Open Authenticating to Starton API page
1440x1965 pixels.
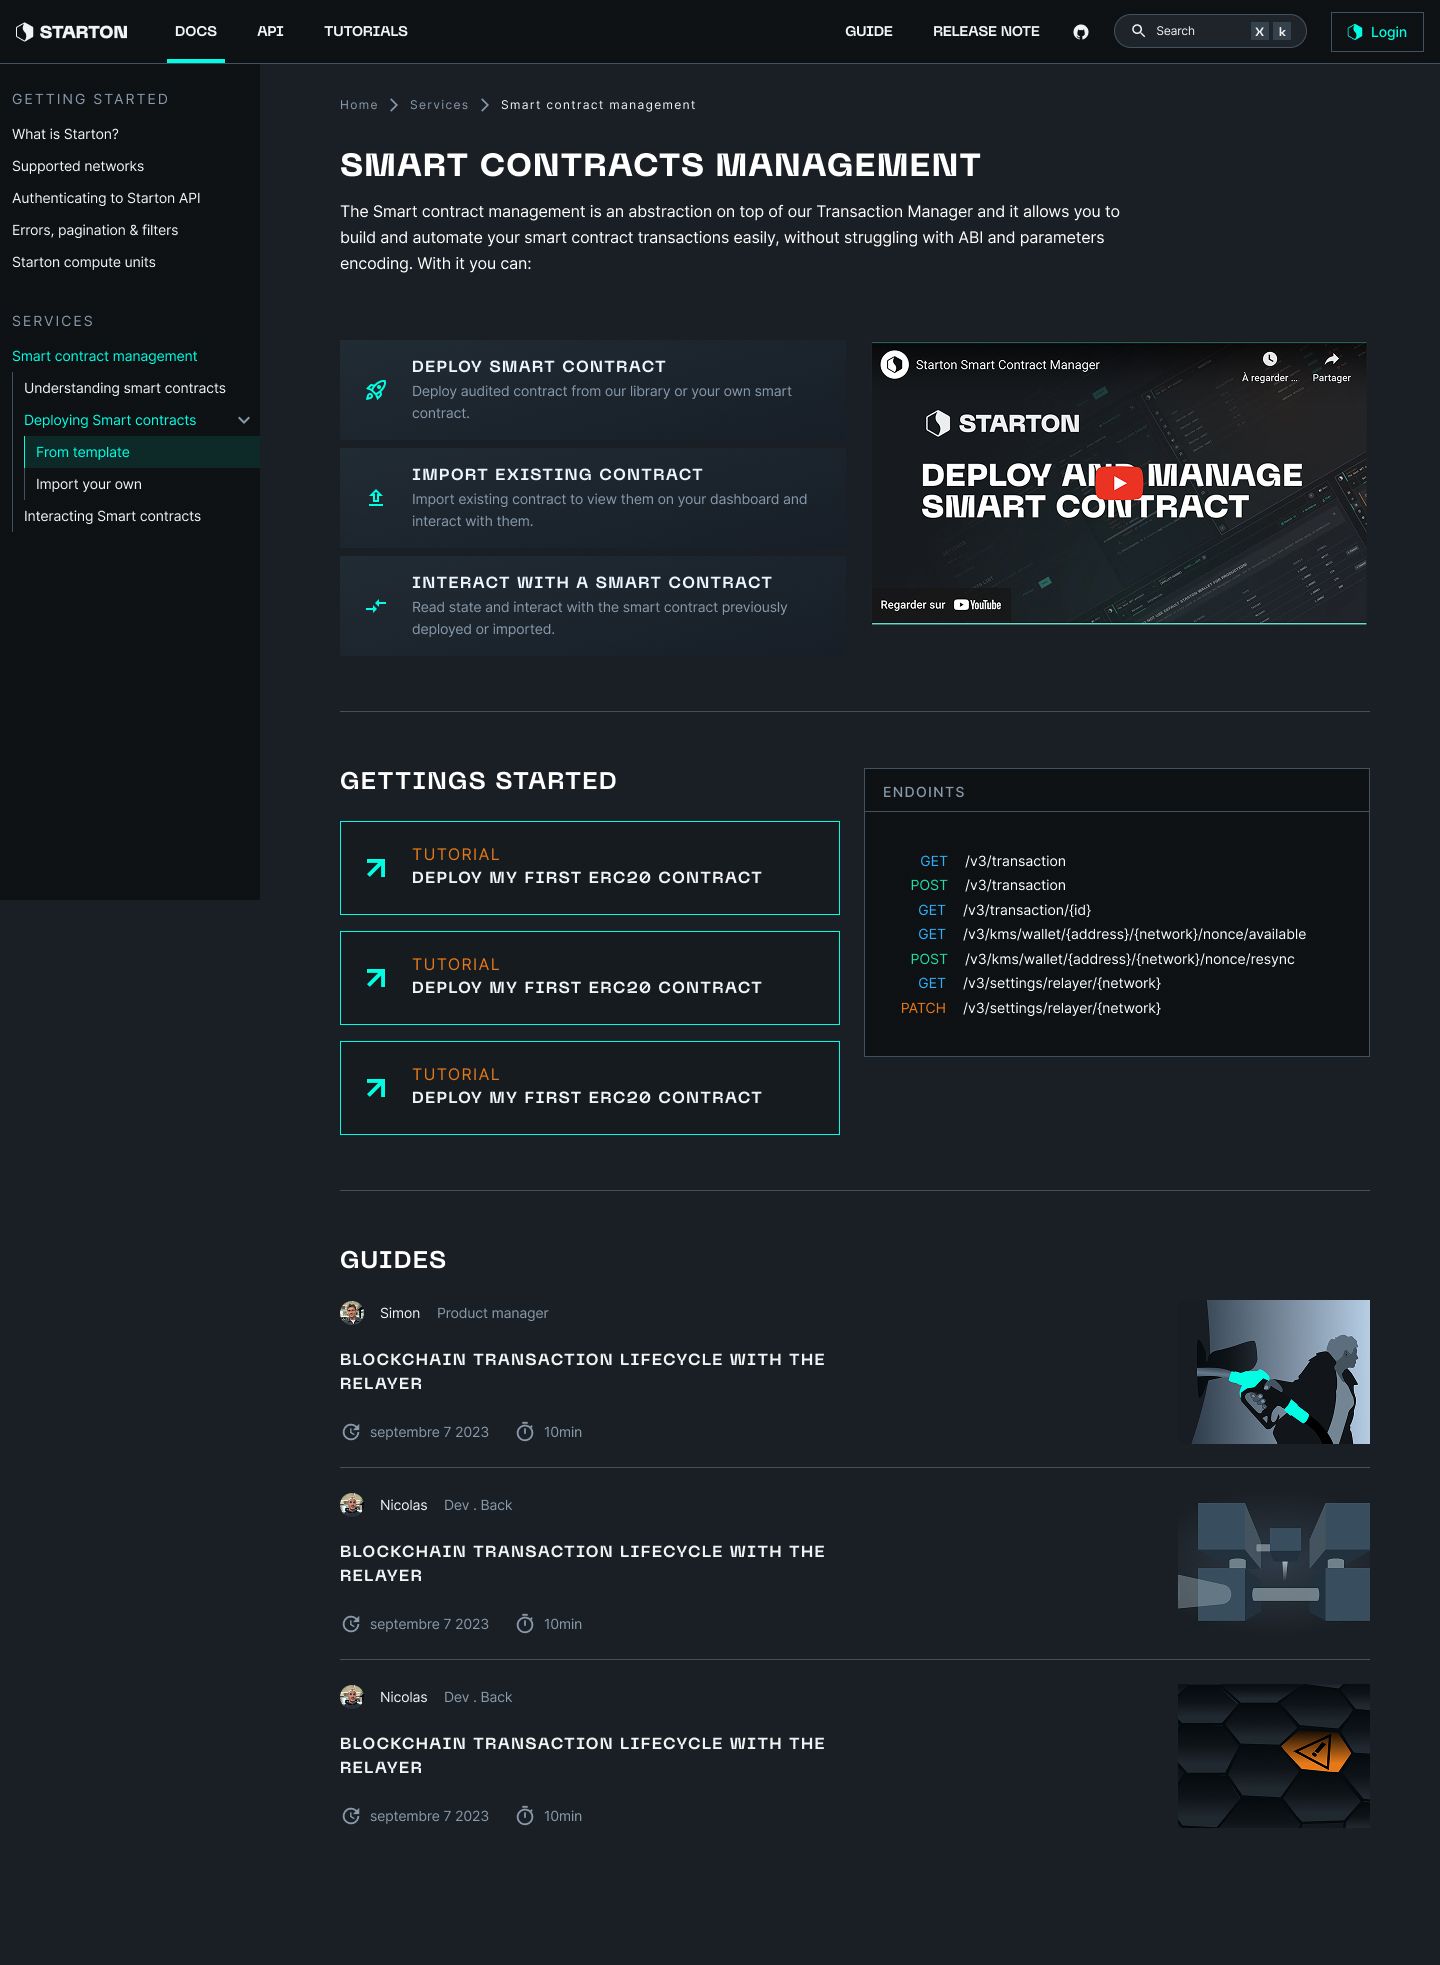click(x=106, y=198)
